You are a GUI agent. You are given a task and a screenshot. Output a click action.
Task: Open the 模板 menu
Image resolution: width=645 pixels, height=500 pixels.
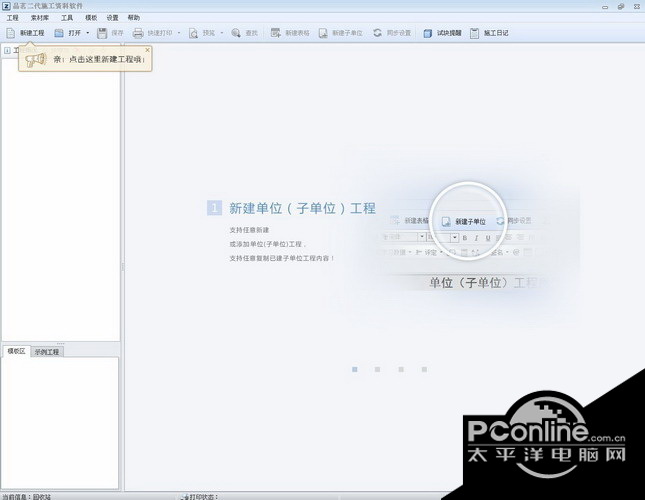click(91, 18)
